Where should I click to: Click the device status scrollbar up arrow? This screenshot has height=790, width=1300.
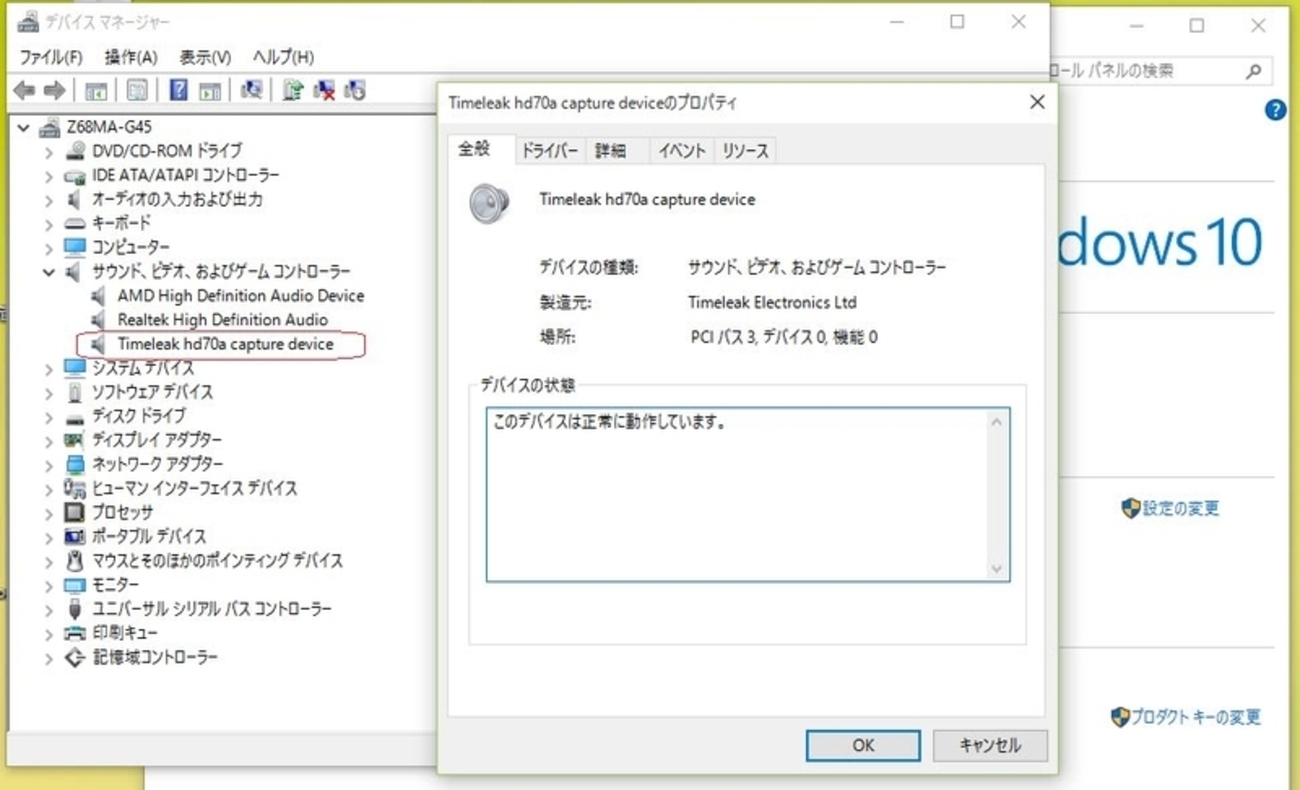[996, 422]
